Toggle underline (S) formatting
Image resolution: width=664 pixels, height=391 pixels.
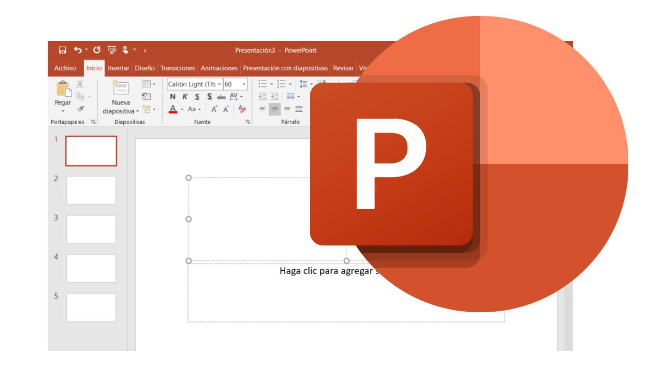197,97
